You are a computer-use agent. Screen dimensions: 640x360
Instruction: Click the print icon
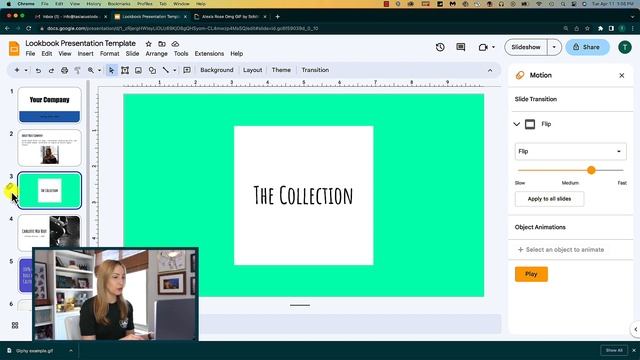pos(64,70)
